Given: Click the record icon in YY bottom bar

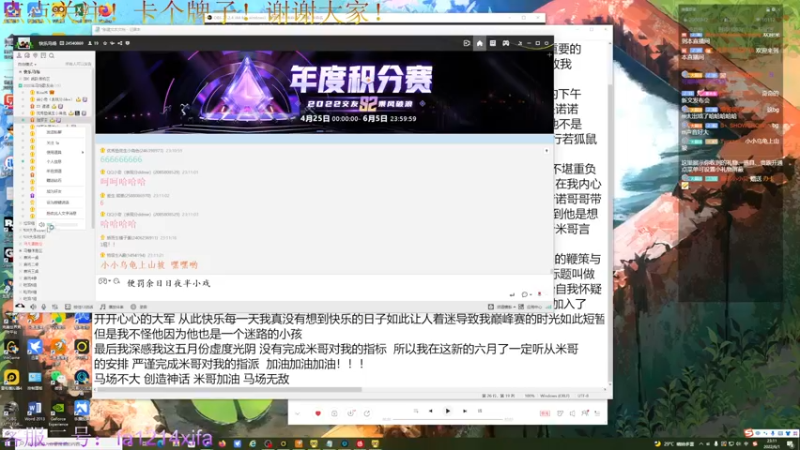Looking at the screenshot, I should coord(133,307).
